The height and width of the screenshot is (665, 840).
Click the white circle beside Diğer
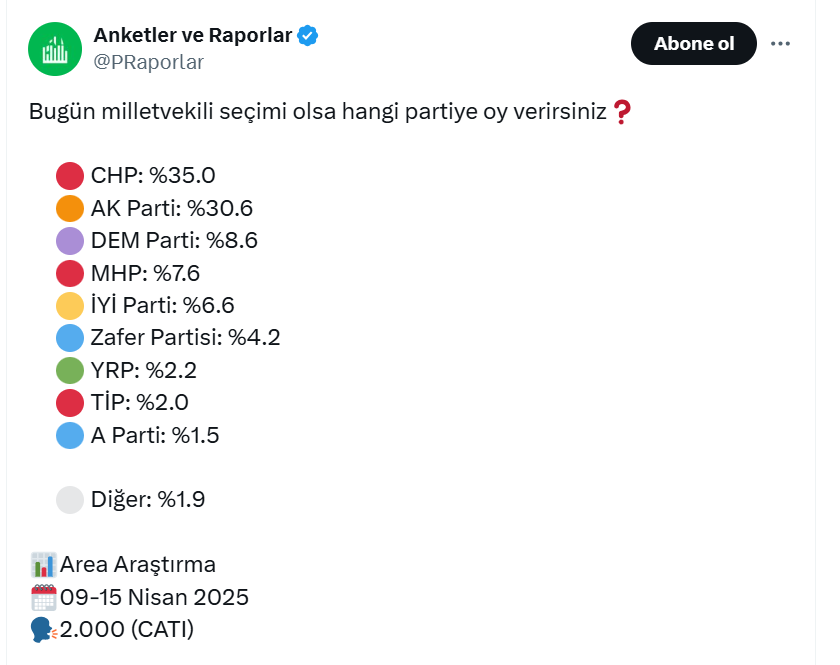click(70, 500)
